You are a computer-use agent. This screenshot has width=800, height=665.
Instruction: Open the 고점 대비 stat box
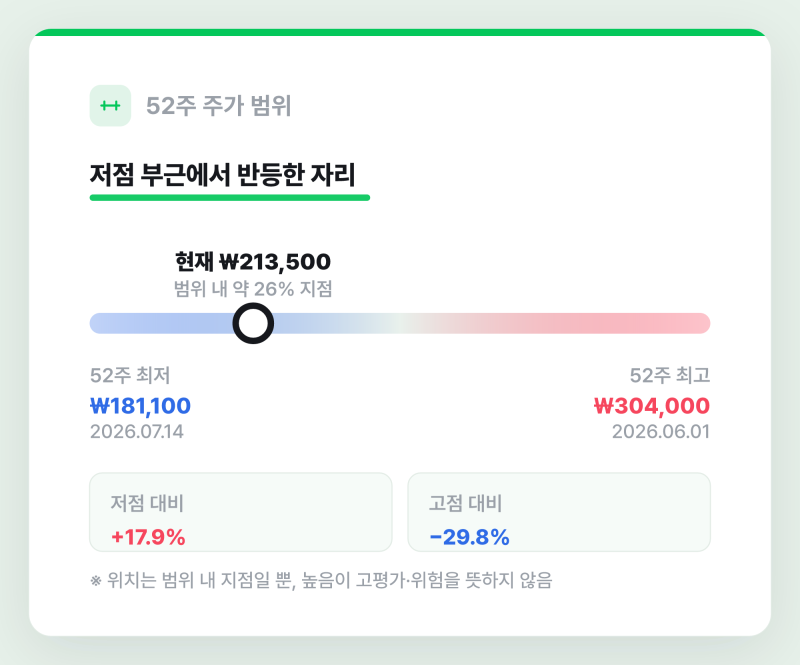559,512
